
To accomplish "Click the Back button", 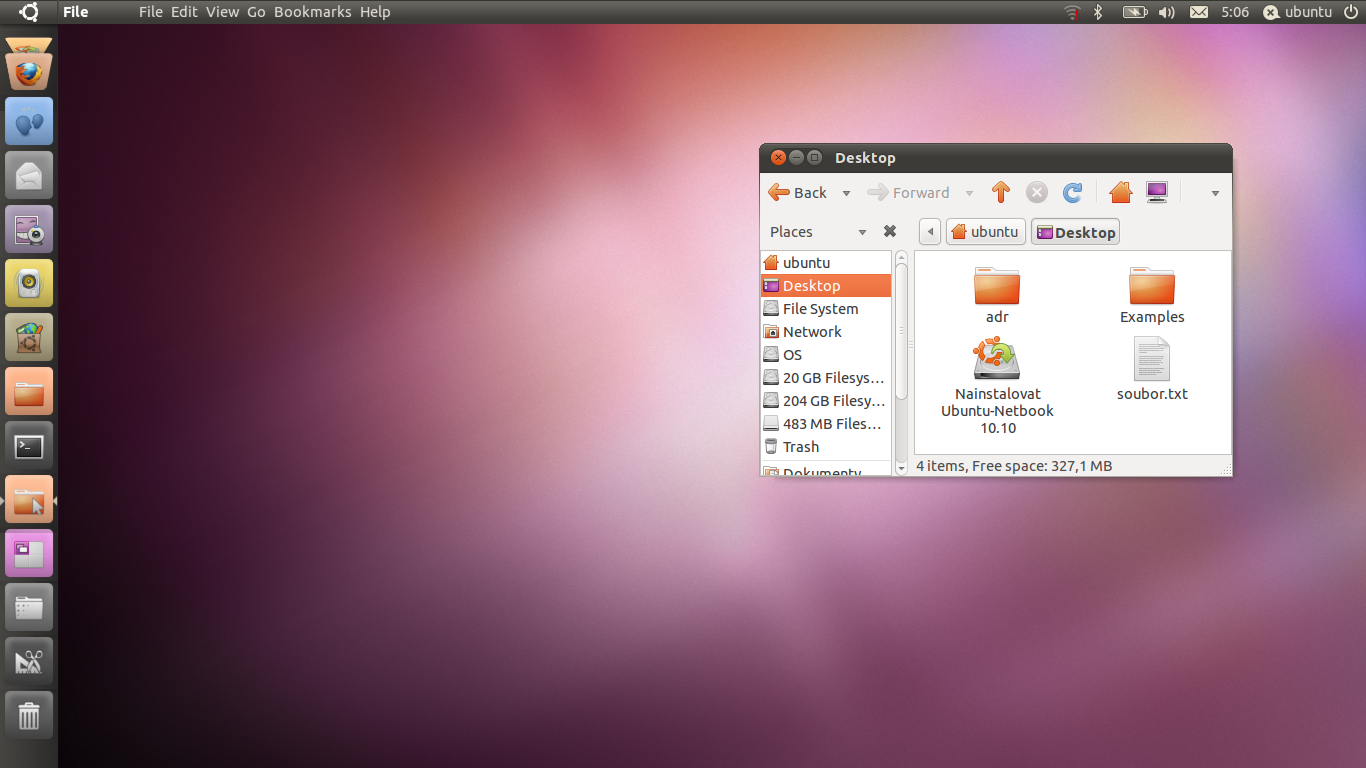I will pyautogui.click(x=798, y=192).
